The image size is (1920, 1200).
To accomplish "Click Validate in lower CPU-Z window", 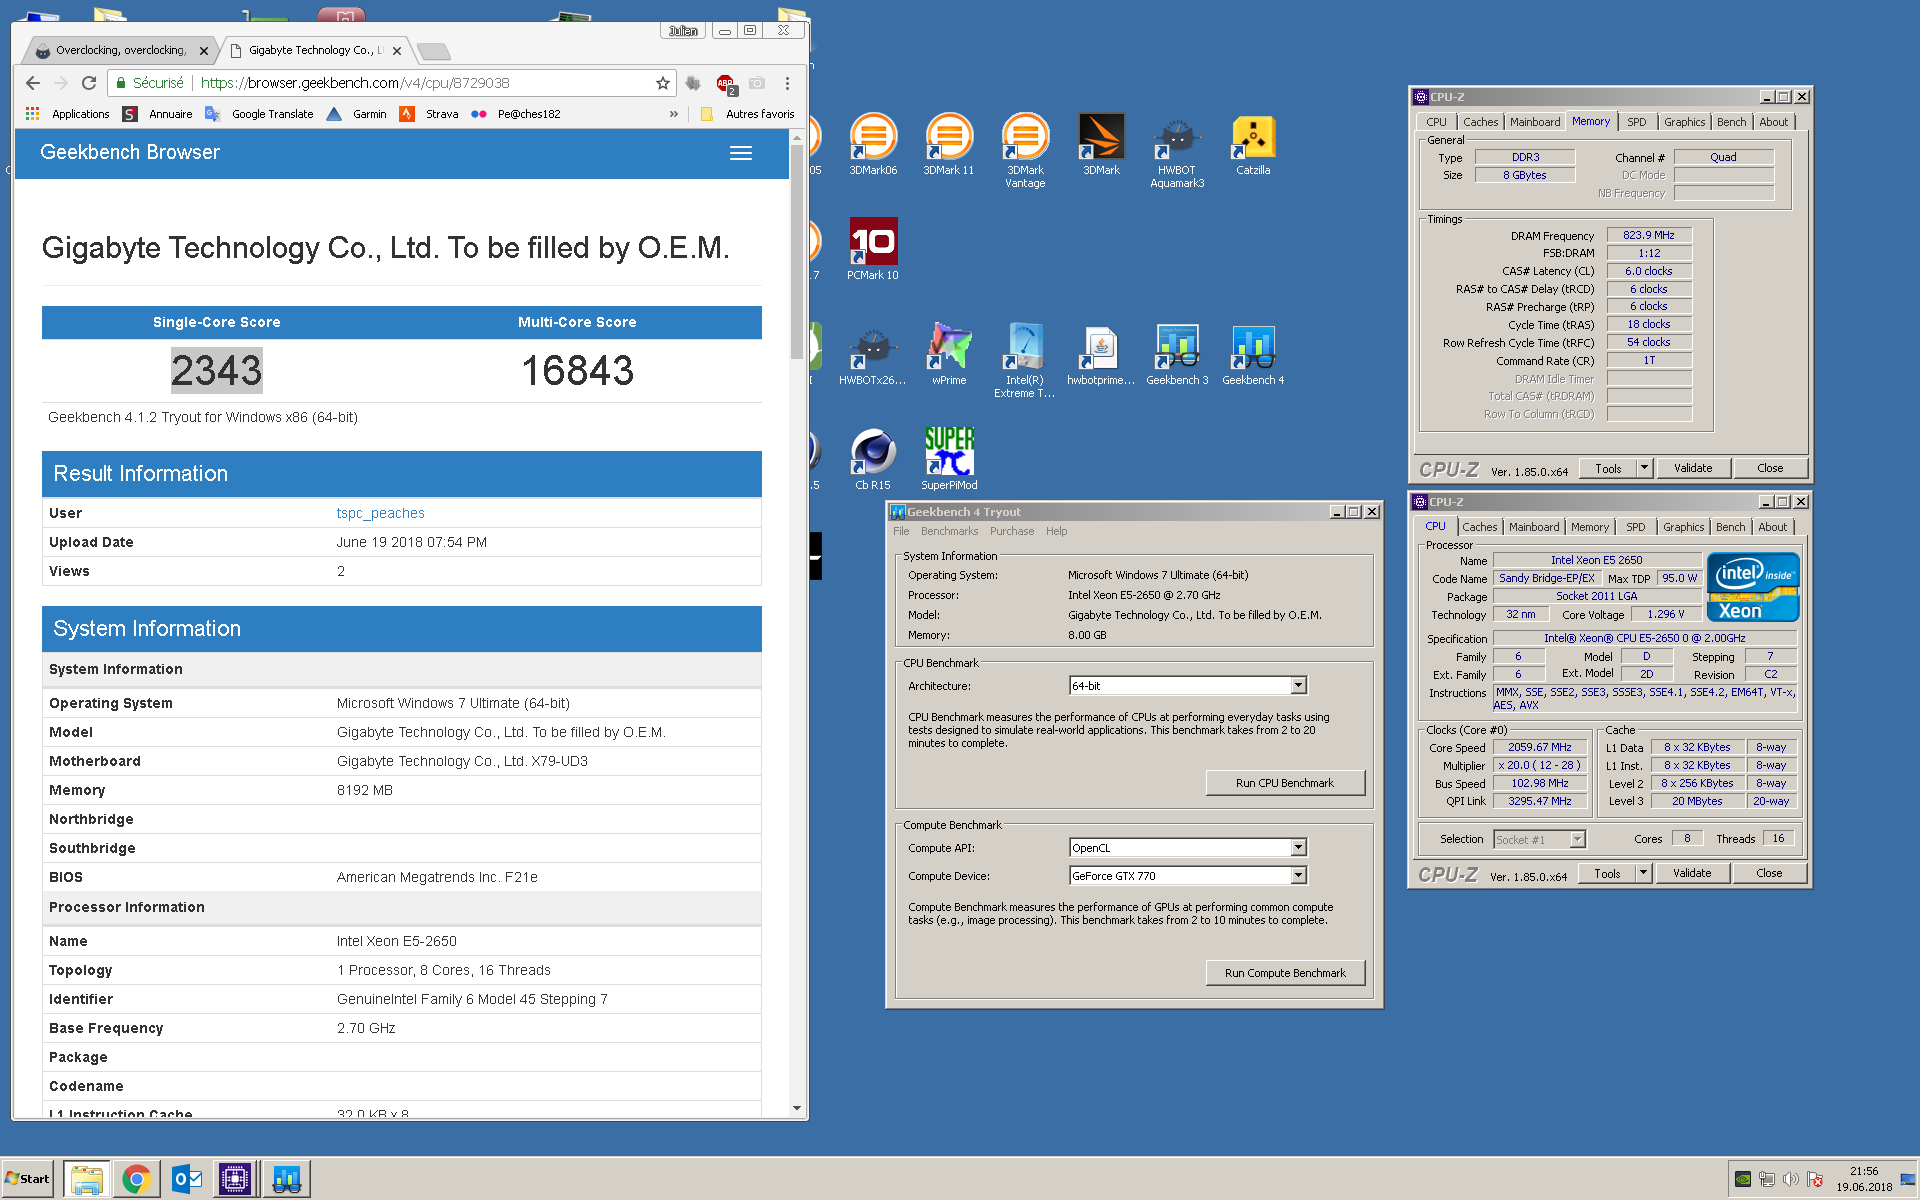I will tap(1692, 873).
